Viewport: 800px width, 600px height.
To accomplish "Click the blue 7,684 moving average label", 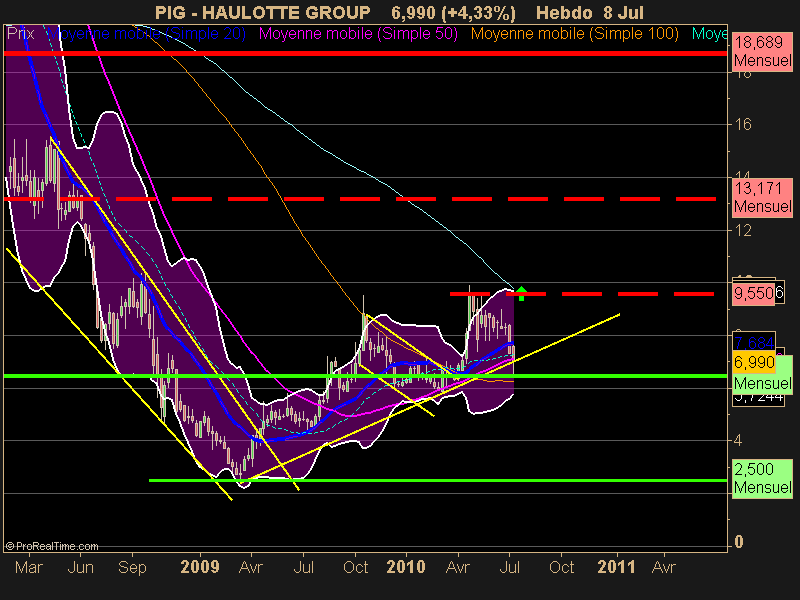I will (x=754, y=342).
